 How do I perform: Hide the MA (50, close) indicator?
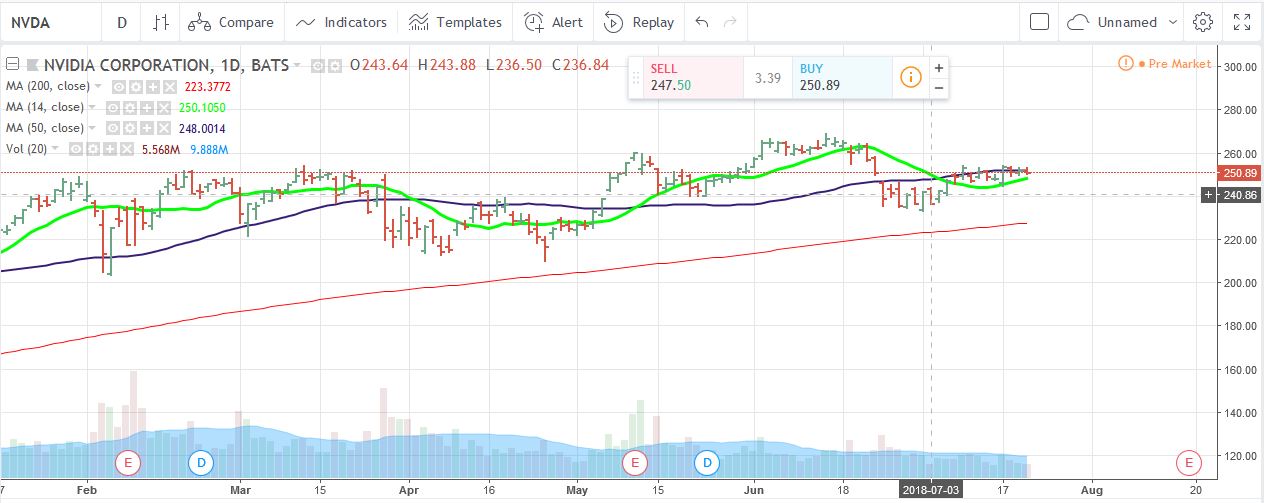coord(113,128)
